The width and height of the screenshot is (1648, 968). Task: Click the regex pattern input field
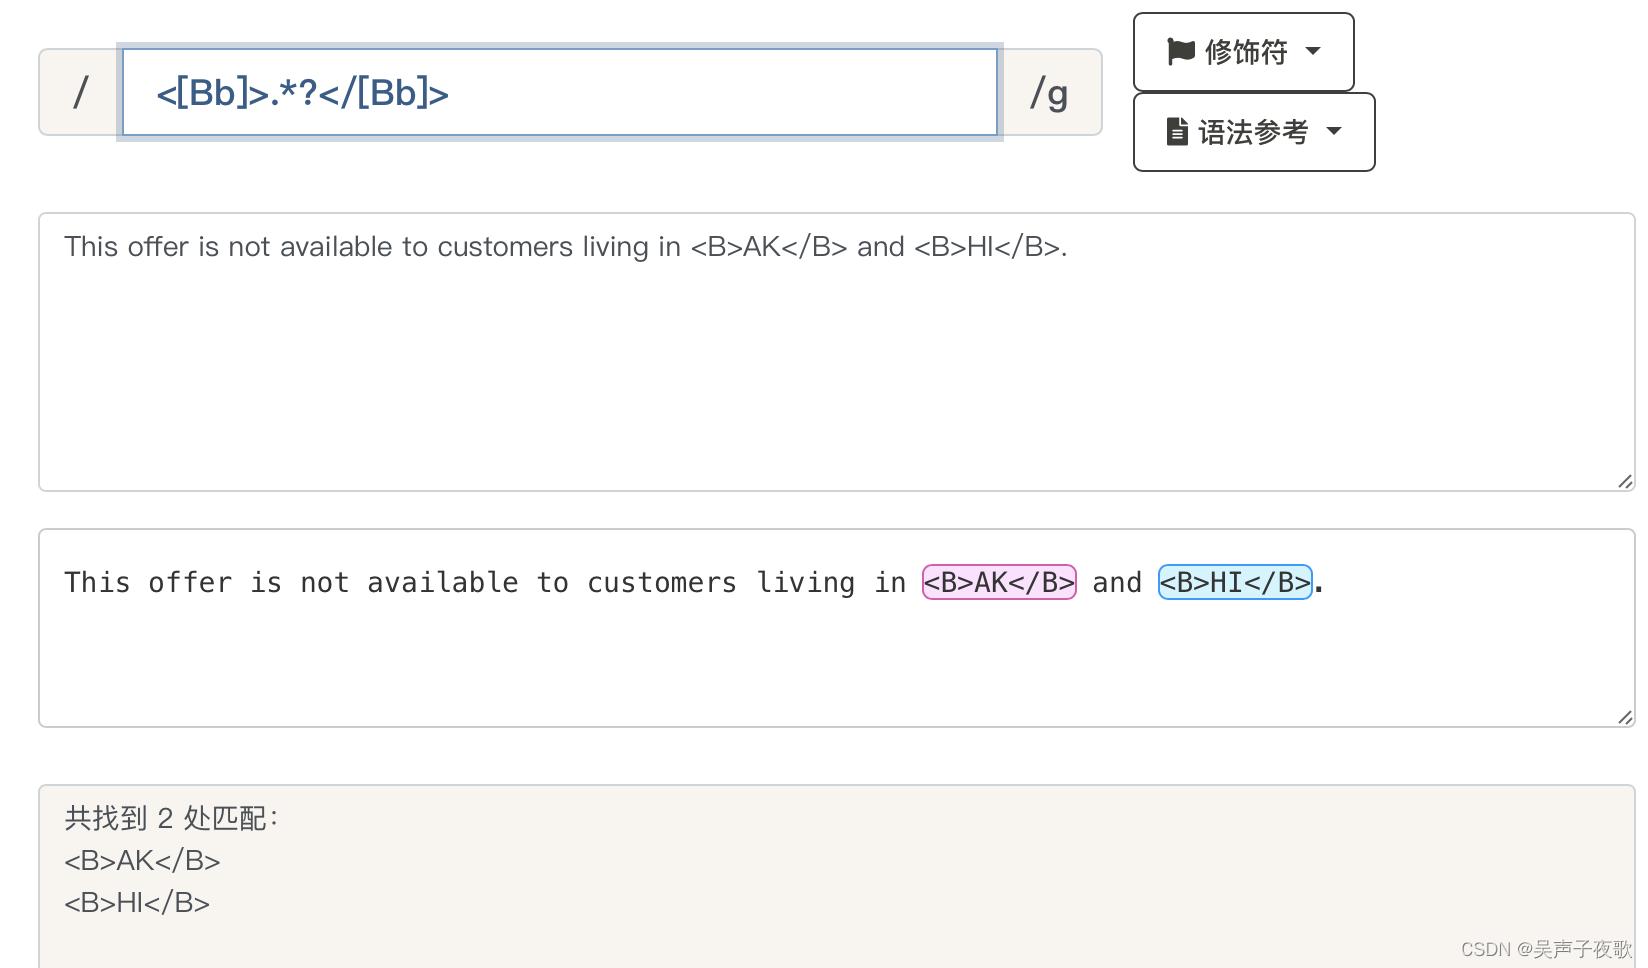coord(560,92)
